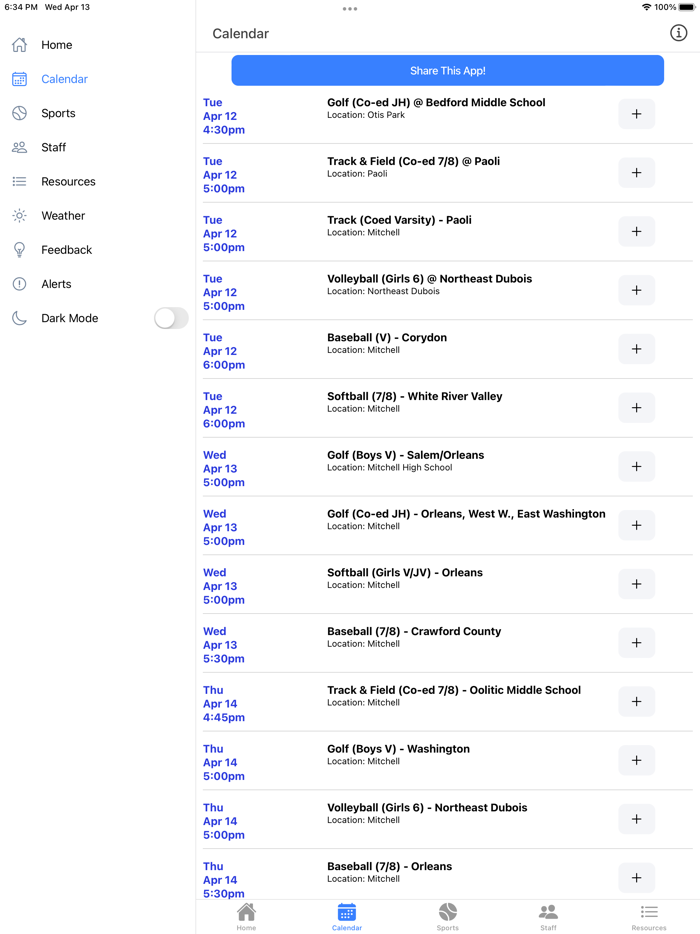Click the 6:34 PM clock in status bar
The image size is (700, 934).
click(x=21, y=7)
